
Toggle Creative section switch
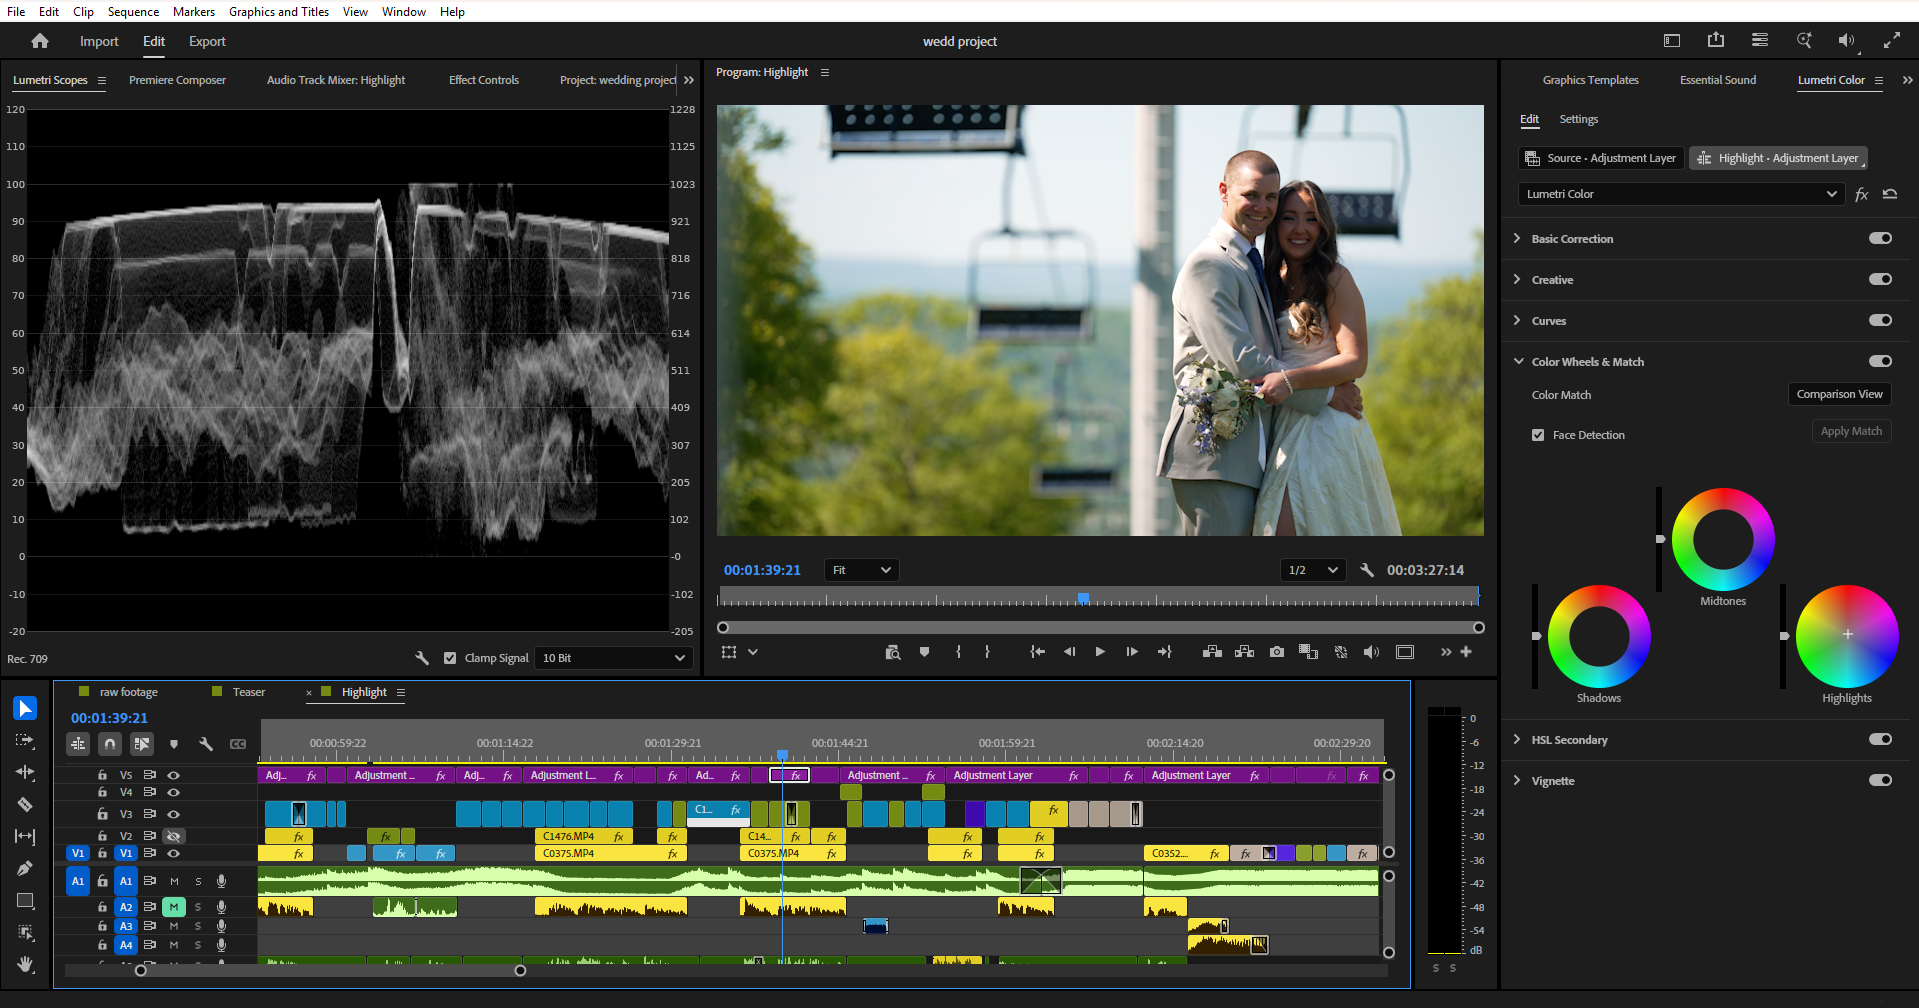1880,279
